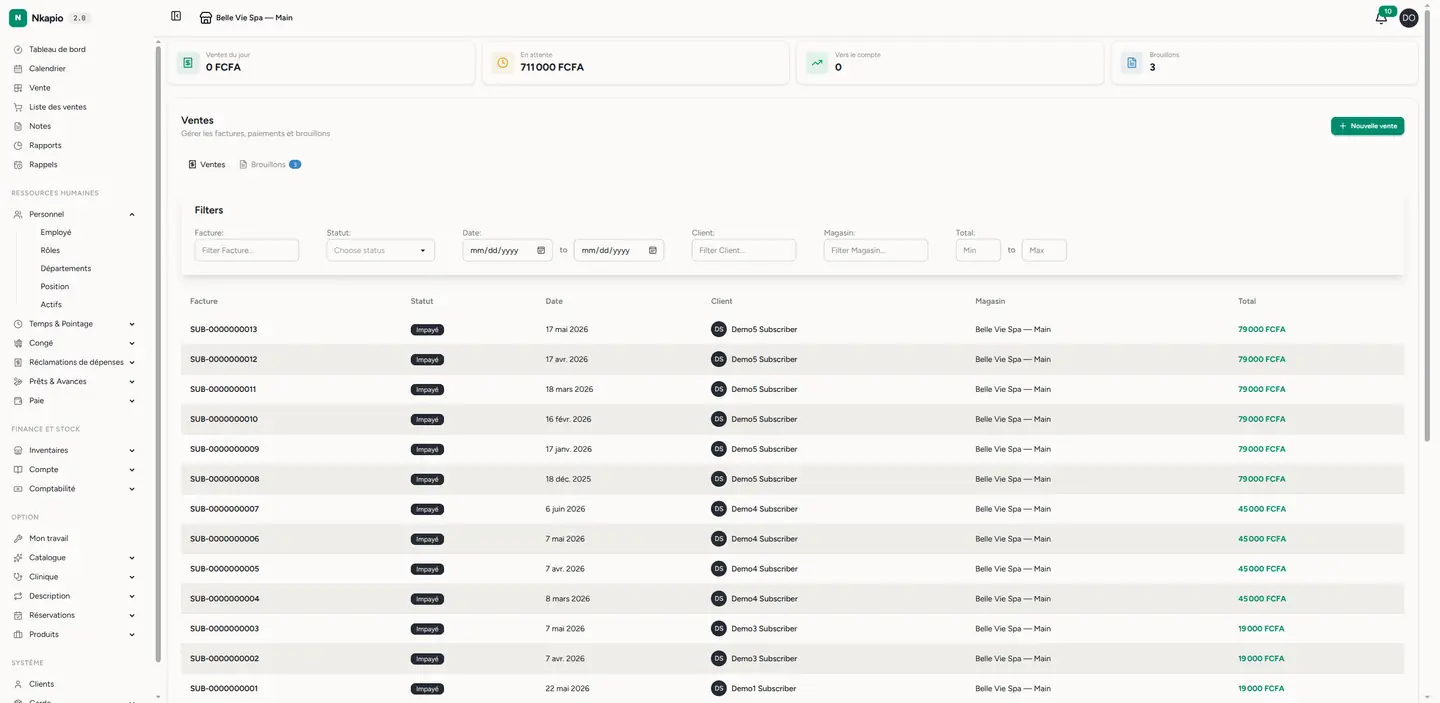Open the Choose status dropdown

click(380, 250)
